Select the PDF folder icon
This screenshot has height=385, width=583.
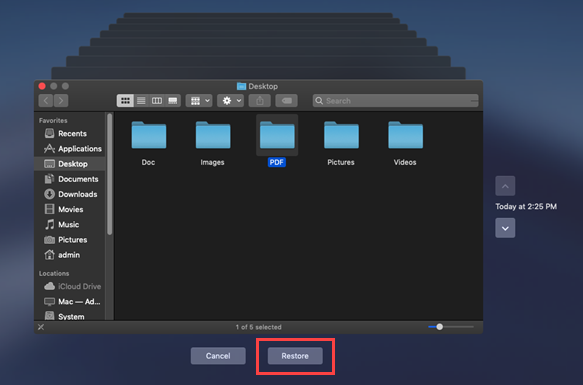[277, 135]
